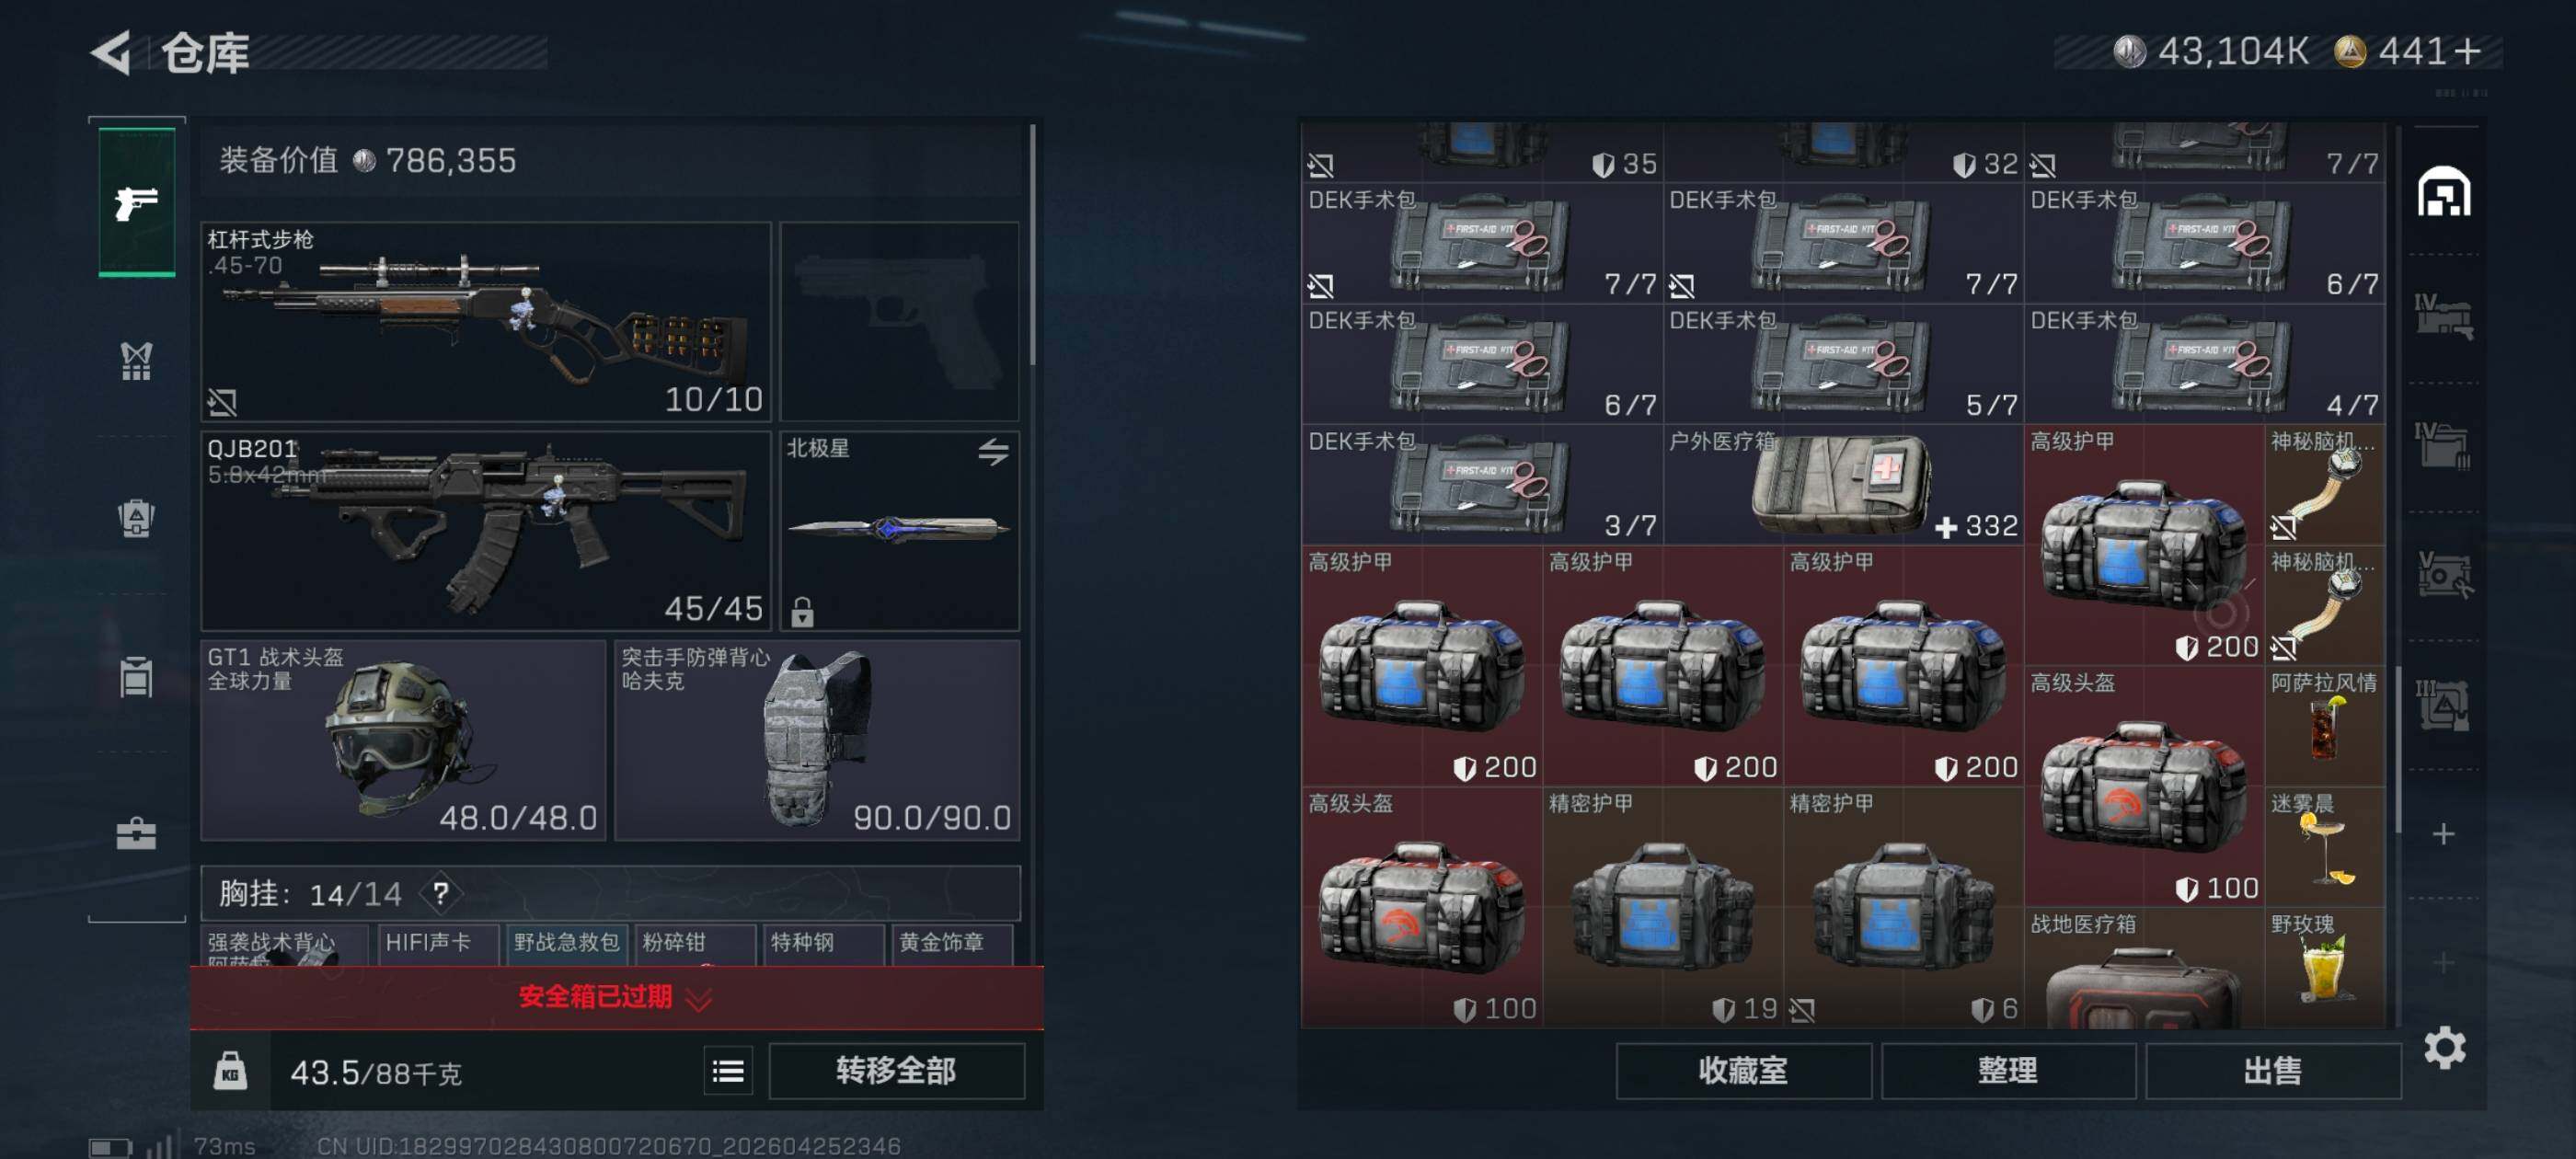Image resolution: width=2576 pixels, height=1159 pixels.
Task: Click the list view icon near weight
Action: pos(727,1072)
